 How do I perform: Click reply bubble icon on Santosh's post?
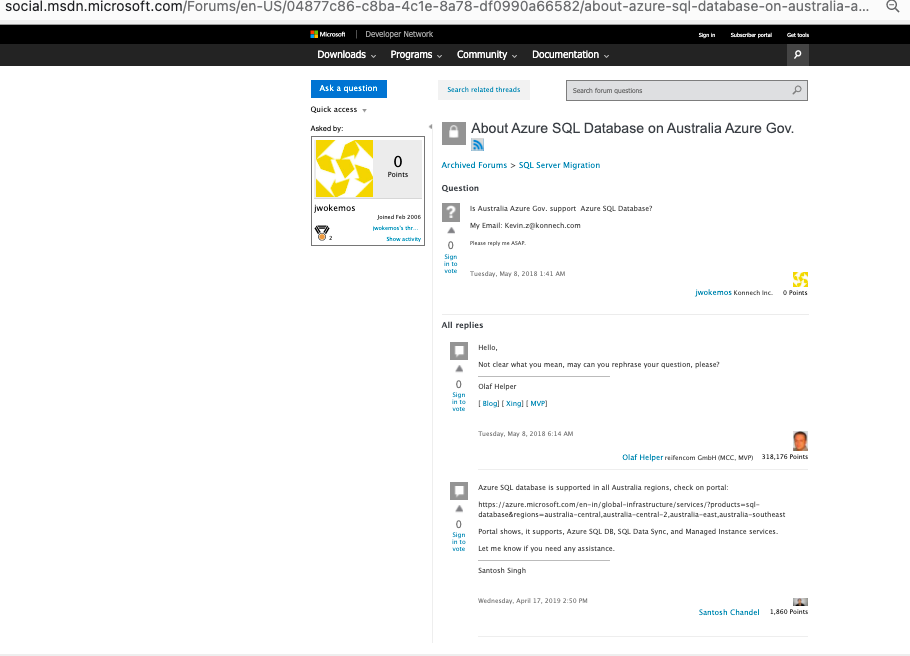[459, 491]
